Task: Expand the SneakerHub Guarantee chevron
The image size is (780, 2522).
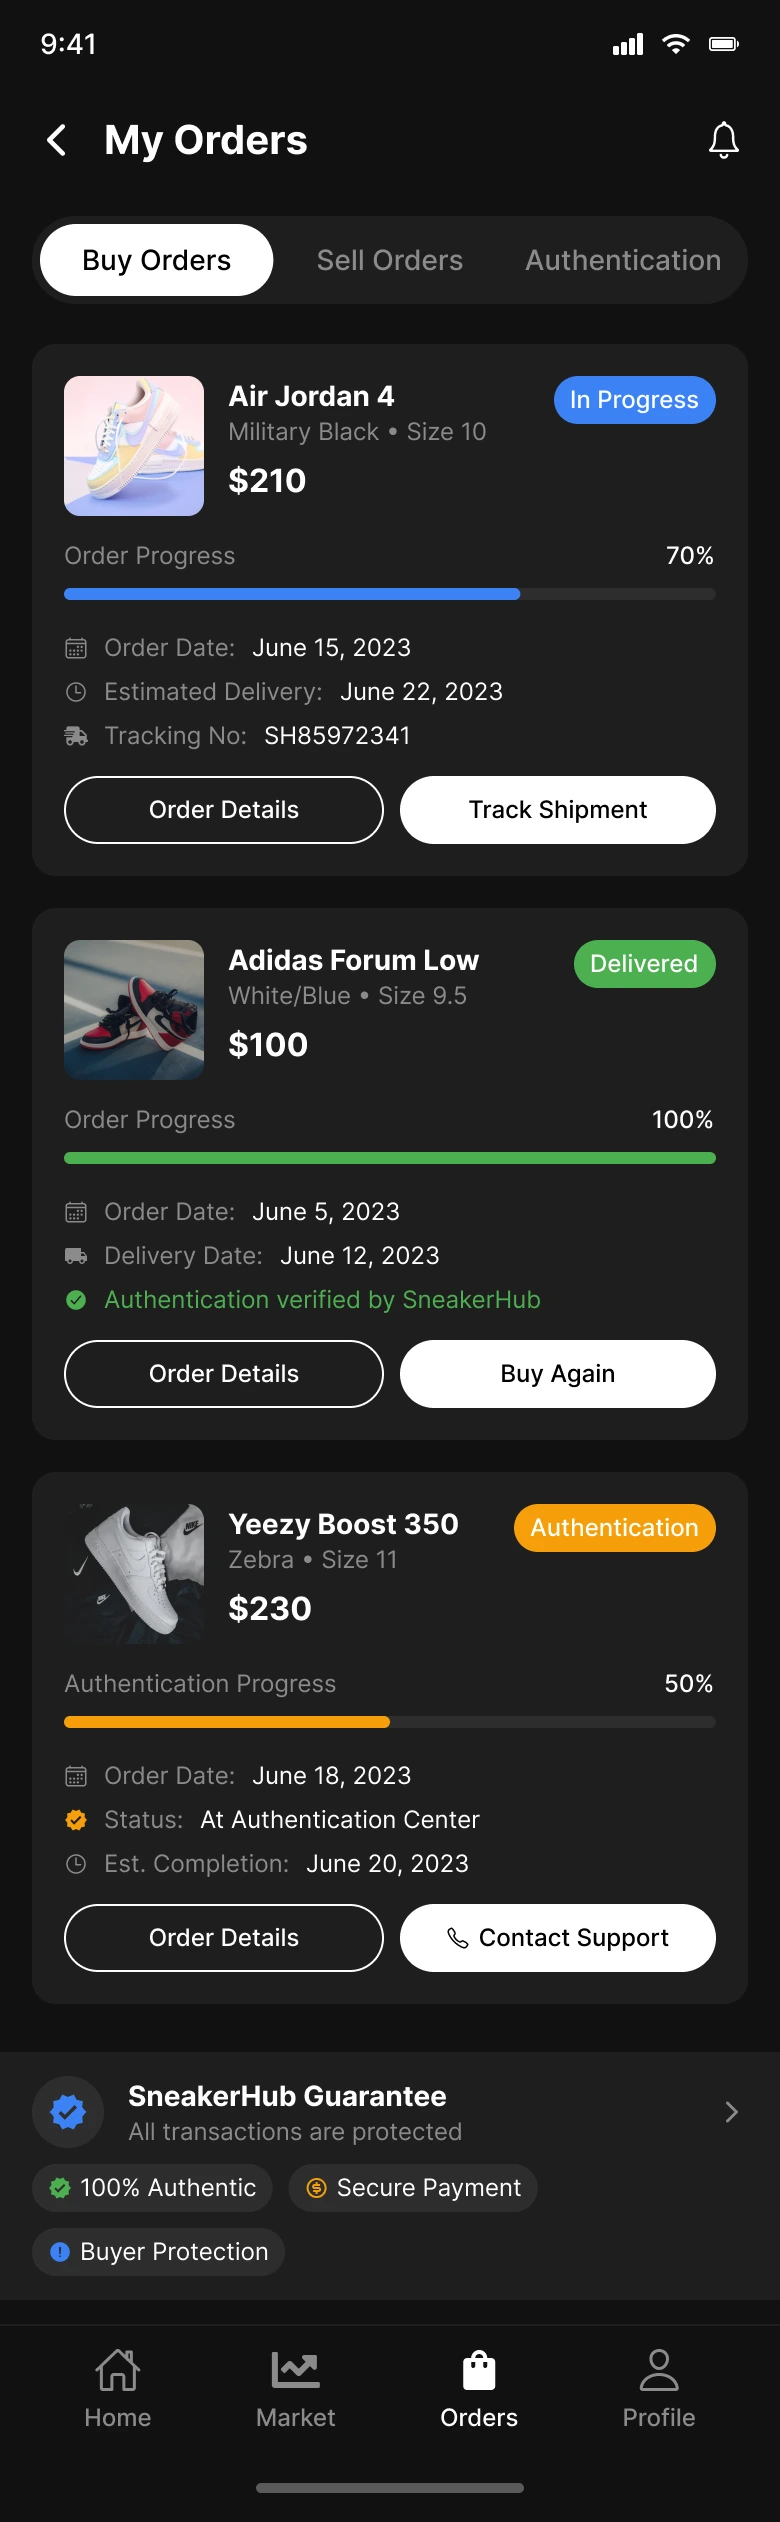Action: pos(731,2111)
